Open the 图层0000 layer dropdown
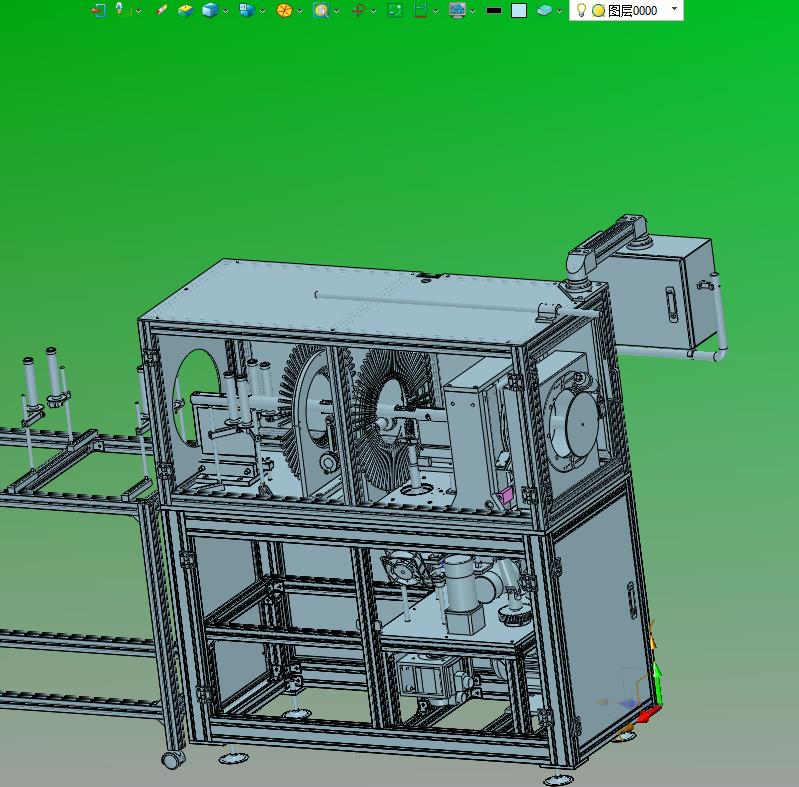The height and width of the screenshot is (787, 799). pos(675,9)
